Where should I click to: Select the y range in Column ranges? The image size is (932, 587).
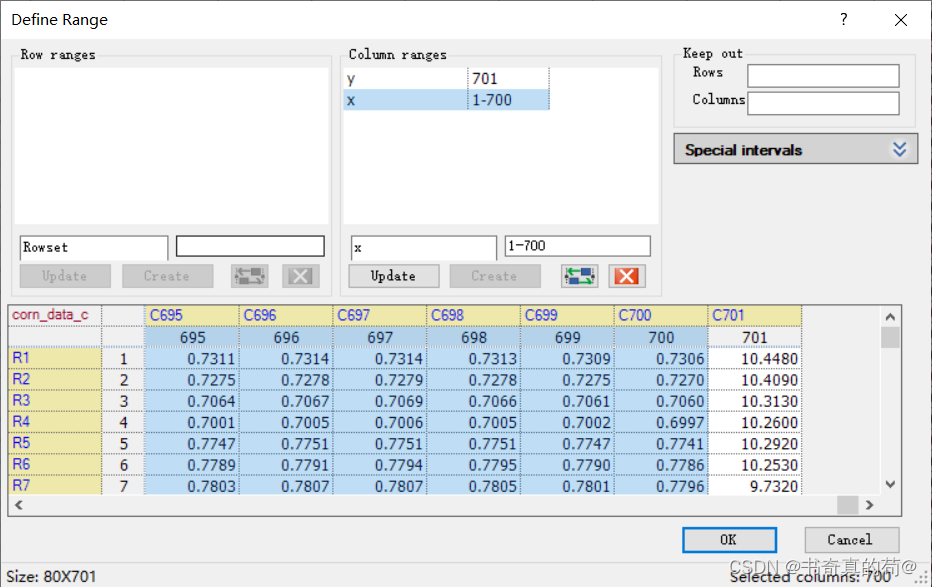pyautogui.click(x=405, y=79)
